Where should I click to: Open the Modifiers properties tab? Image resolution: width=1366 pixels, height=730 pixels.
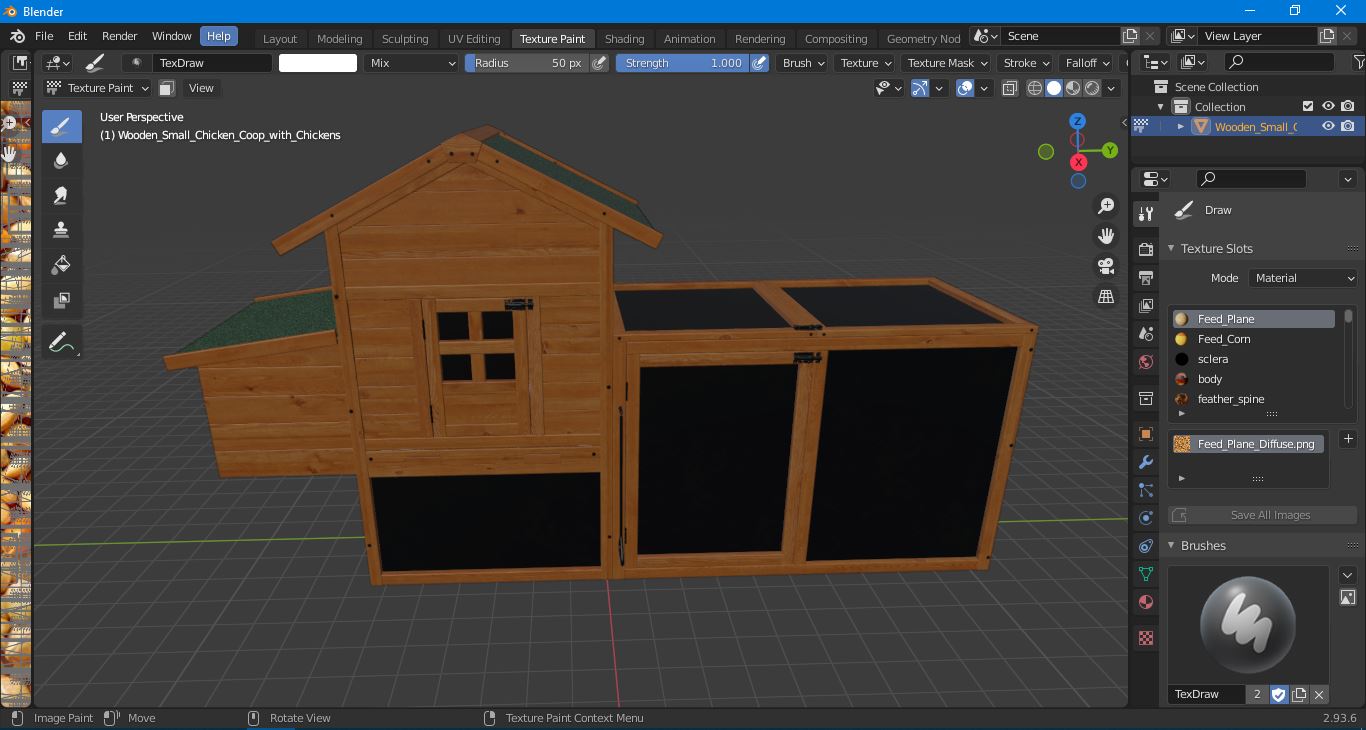coord(1146,462)
